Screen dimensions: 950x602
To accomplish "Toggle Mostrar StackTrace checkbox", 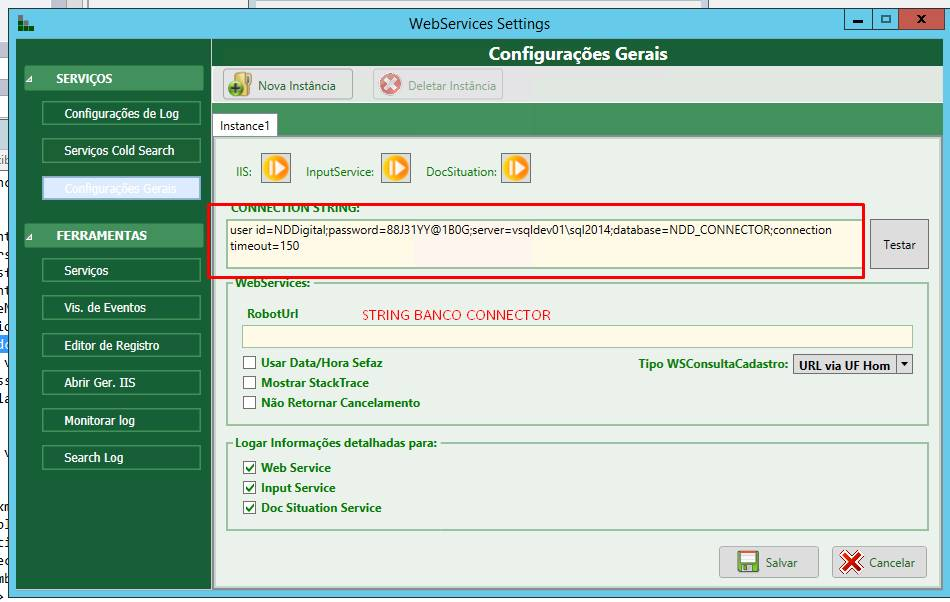I will pyautogui.click(x=250, y=383).
